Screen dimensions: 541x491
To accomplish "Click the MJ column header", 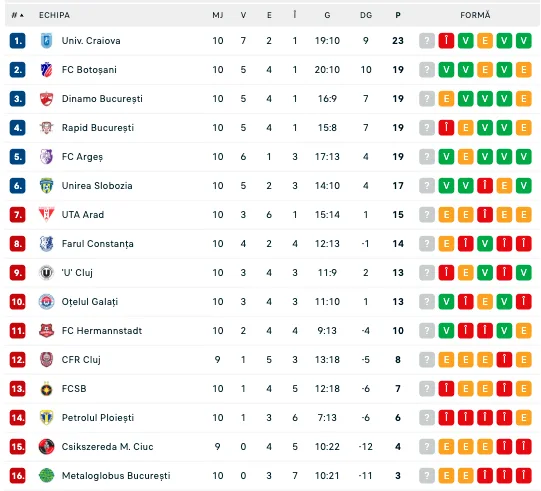I will (218, 15).
